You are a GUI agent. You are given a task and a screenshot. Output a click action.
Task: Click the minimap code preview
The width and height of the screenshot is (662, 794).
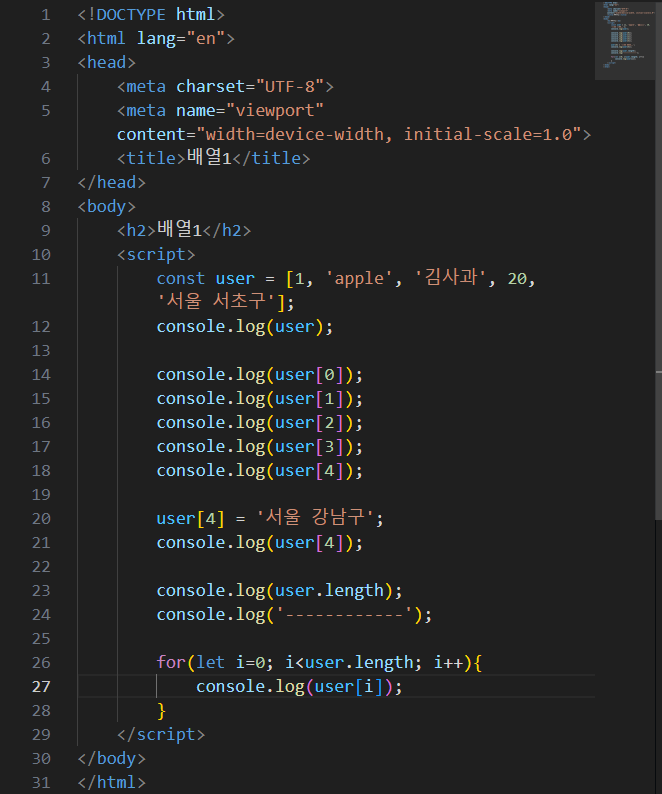pos(625,41)
